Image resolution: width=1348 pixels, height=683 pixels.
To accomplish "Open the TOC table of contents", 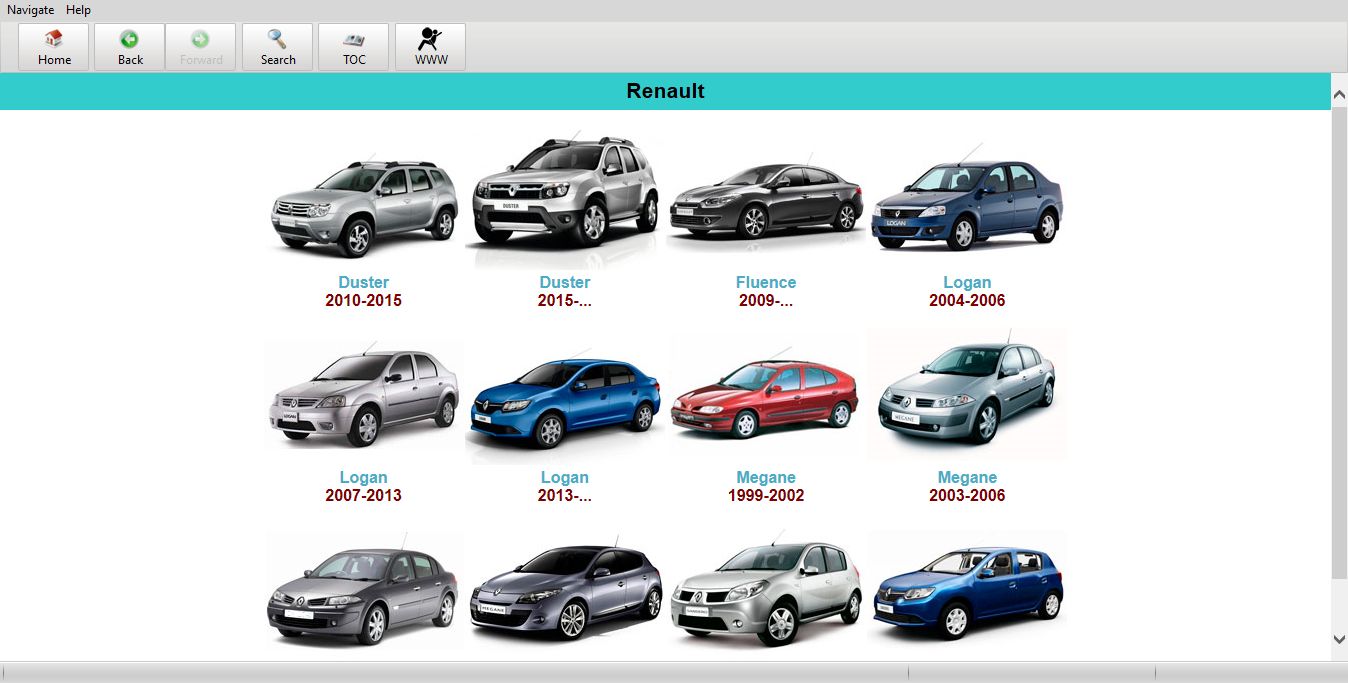I will click(x=354, y=47).
